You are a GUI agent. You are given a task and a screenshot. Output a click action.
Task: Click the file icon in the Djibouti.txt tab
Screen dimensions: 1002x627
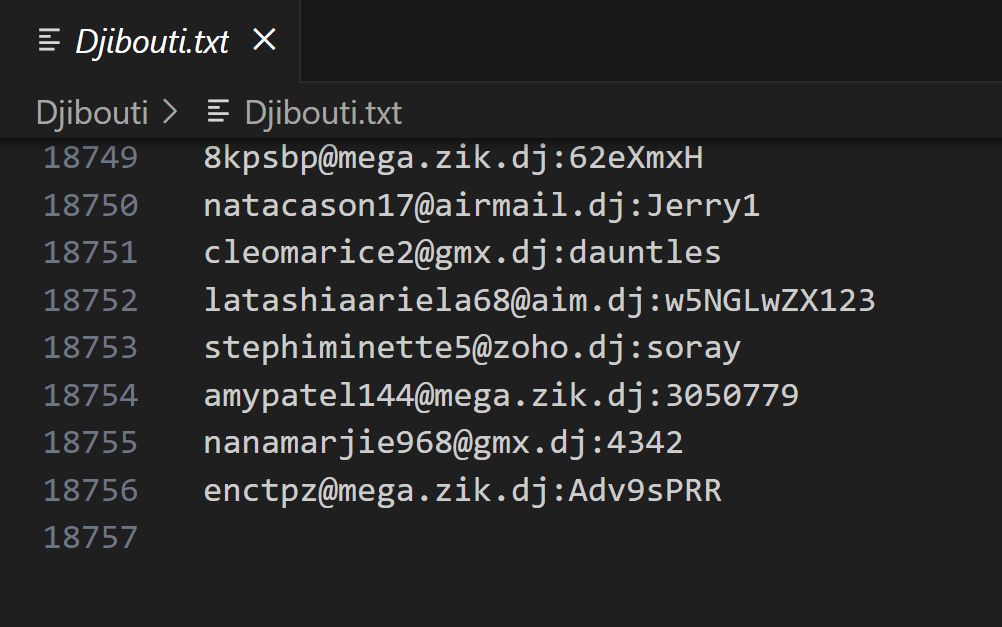point(49,40)
